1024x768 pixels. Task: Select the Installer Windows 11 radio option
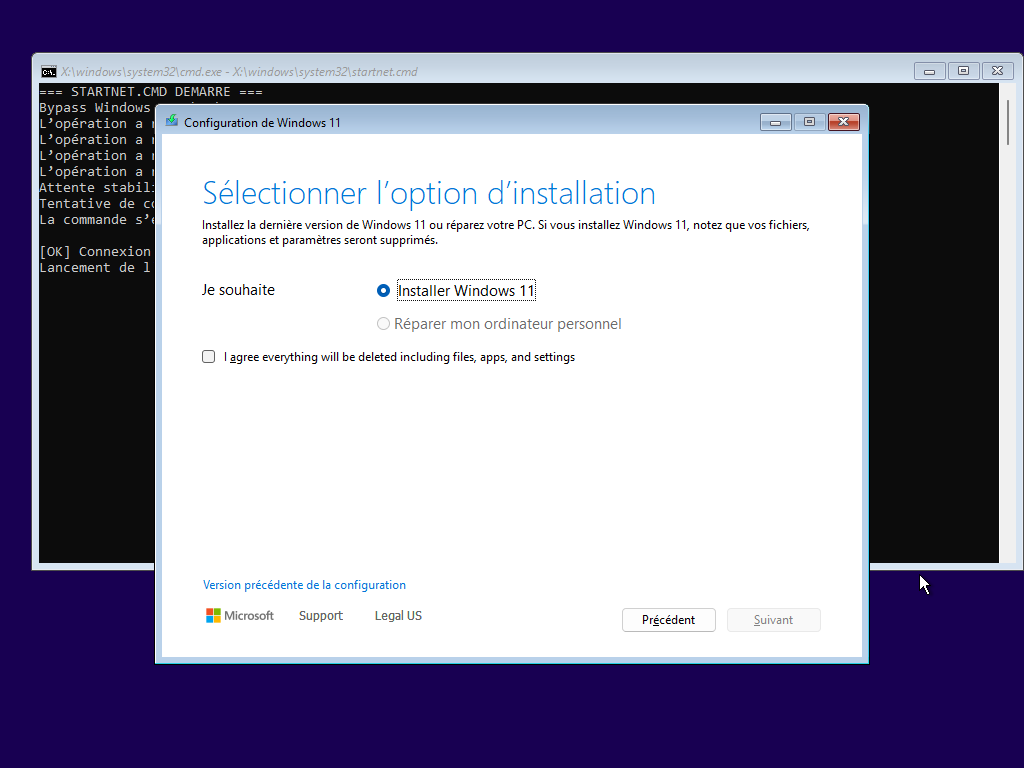(x=383, y=291)
